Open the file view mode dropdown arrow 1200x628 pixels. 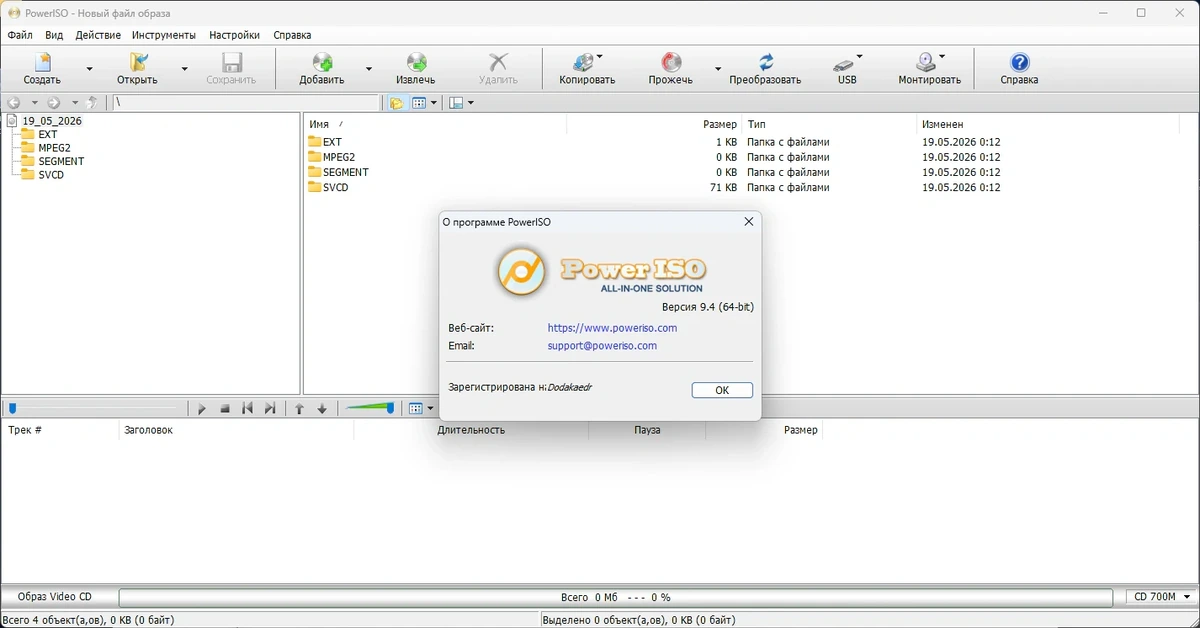[434, 103]
